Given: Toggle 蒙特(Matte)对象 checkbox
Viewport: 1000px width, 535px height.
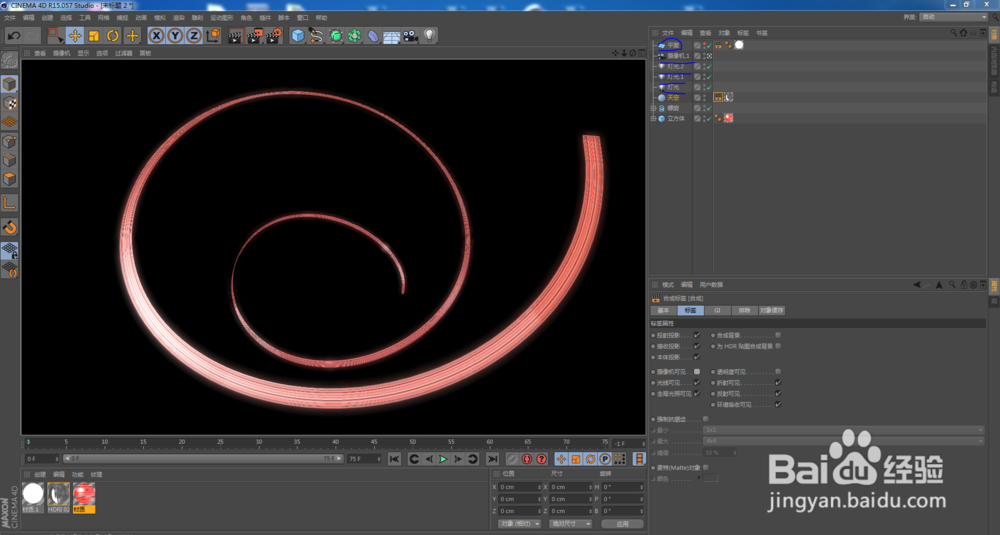Looking at the screenshot, I should 706,467.
